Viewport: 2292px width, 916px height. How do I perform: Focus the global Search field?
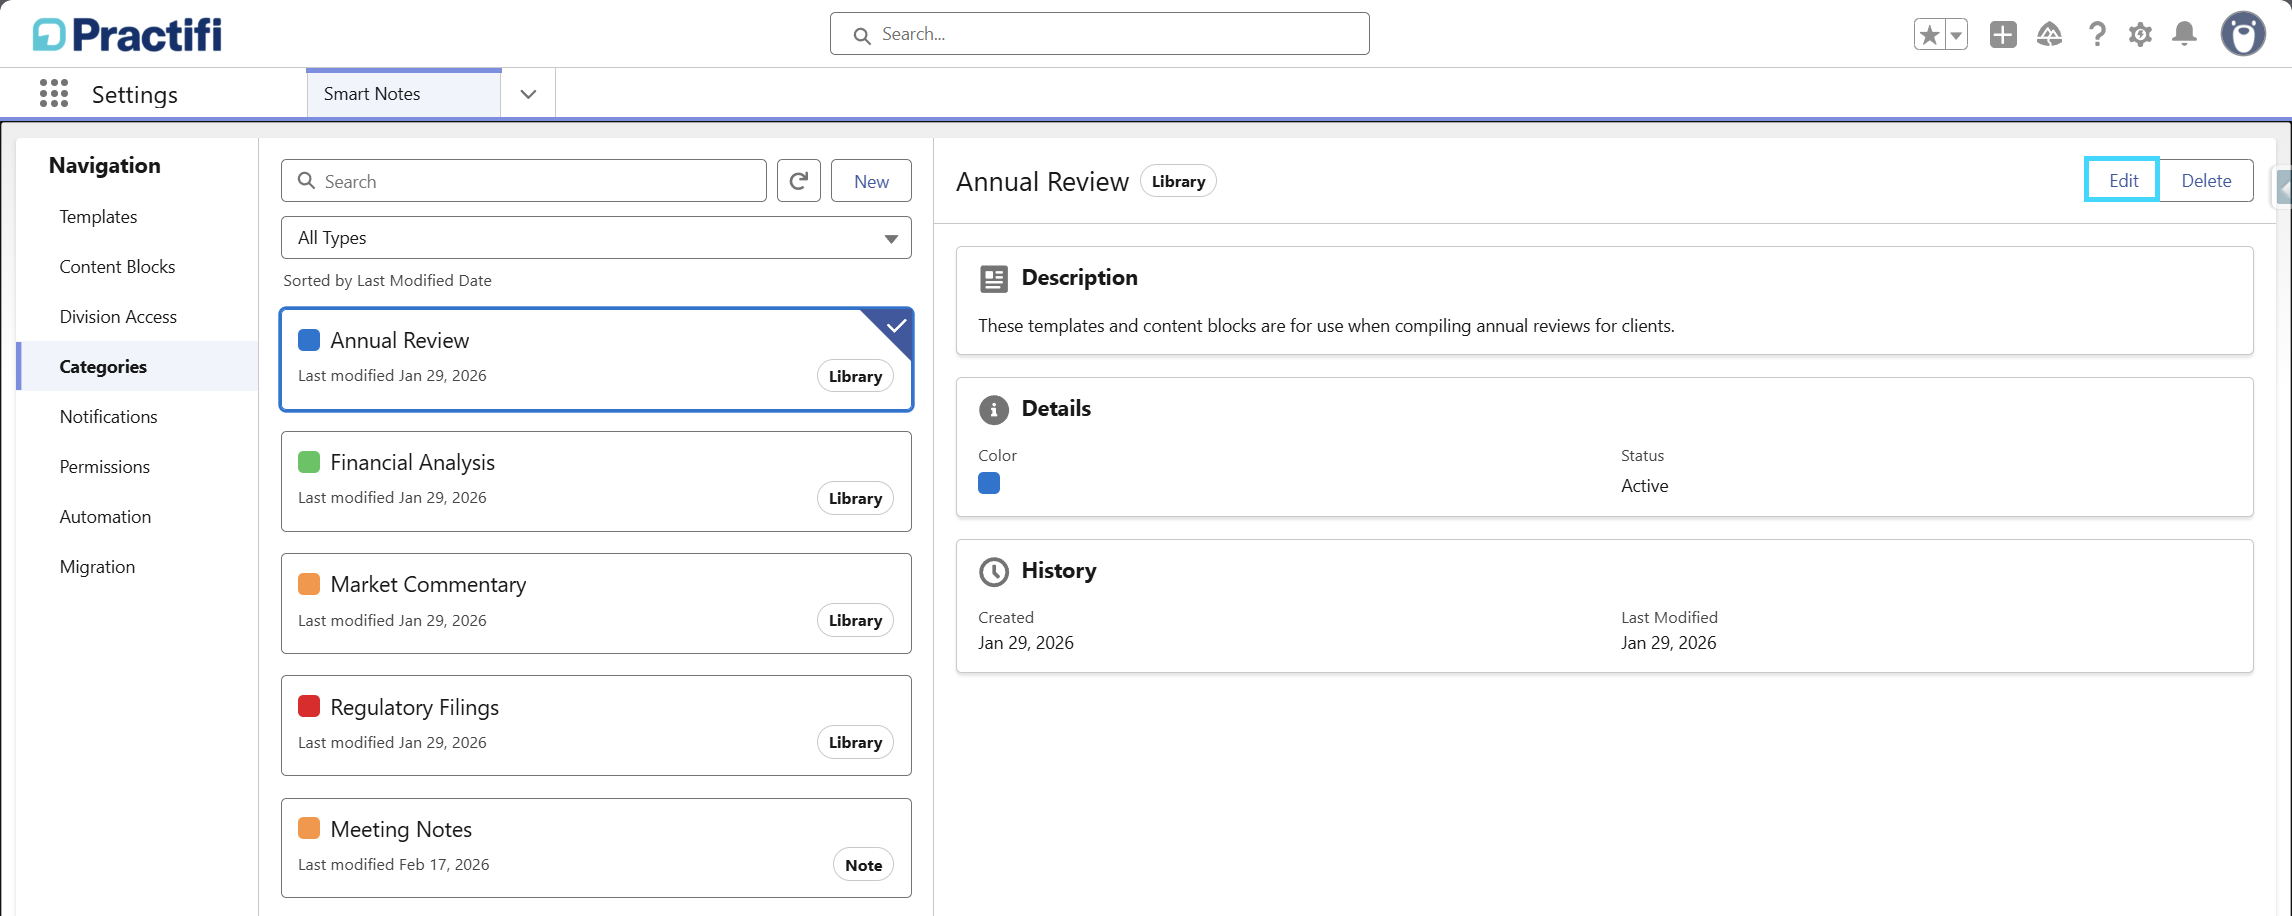(x=1099, y=34)
